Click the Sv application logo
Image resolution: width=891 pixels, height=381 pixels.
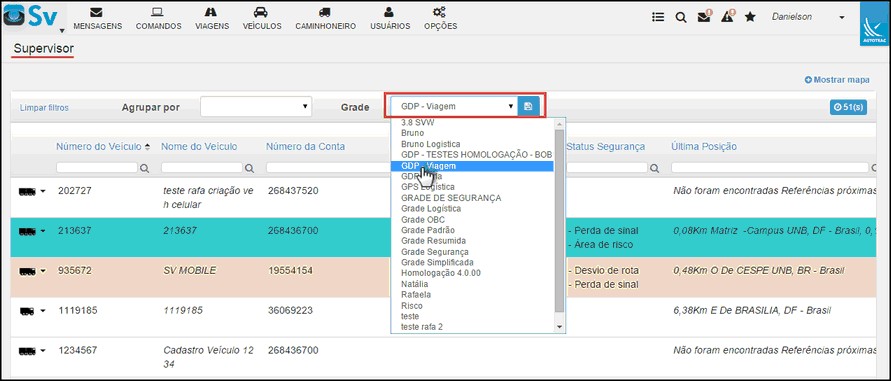31,17
